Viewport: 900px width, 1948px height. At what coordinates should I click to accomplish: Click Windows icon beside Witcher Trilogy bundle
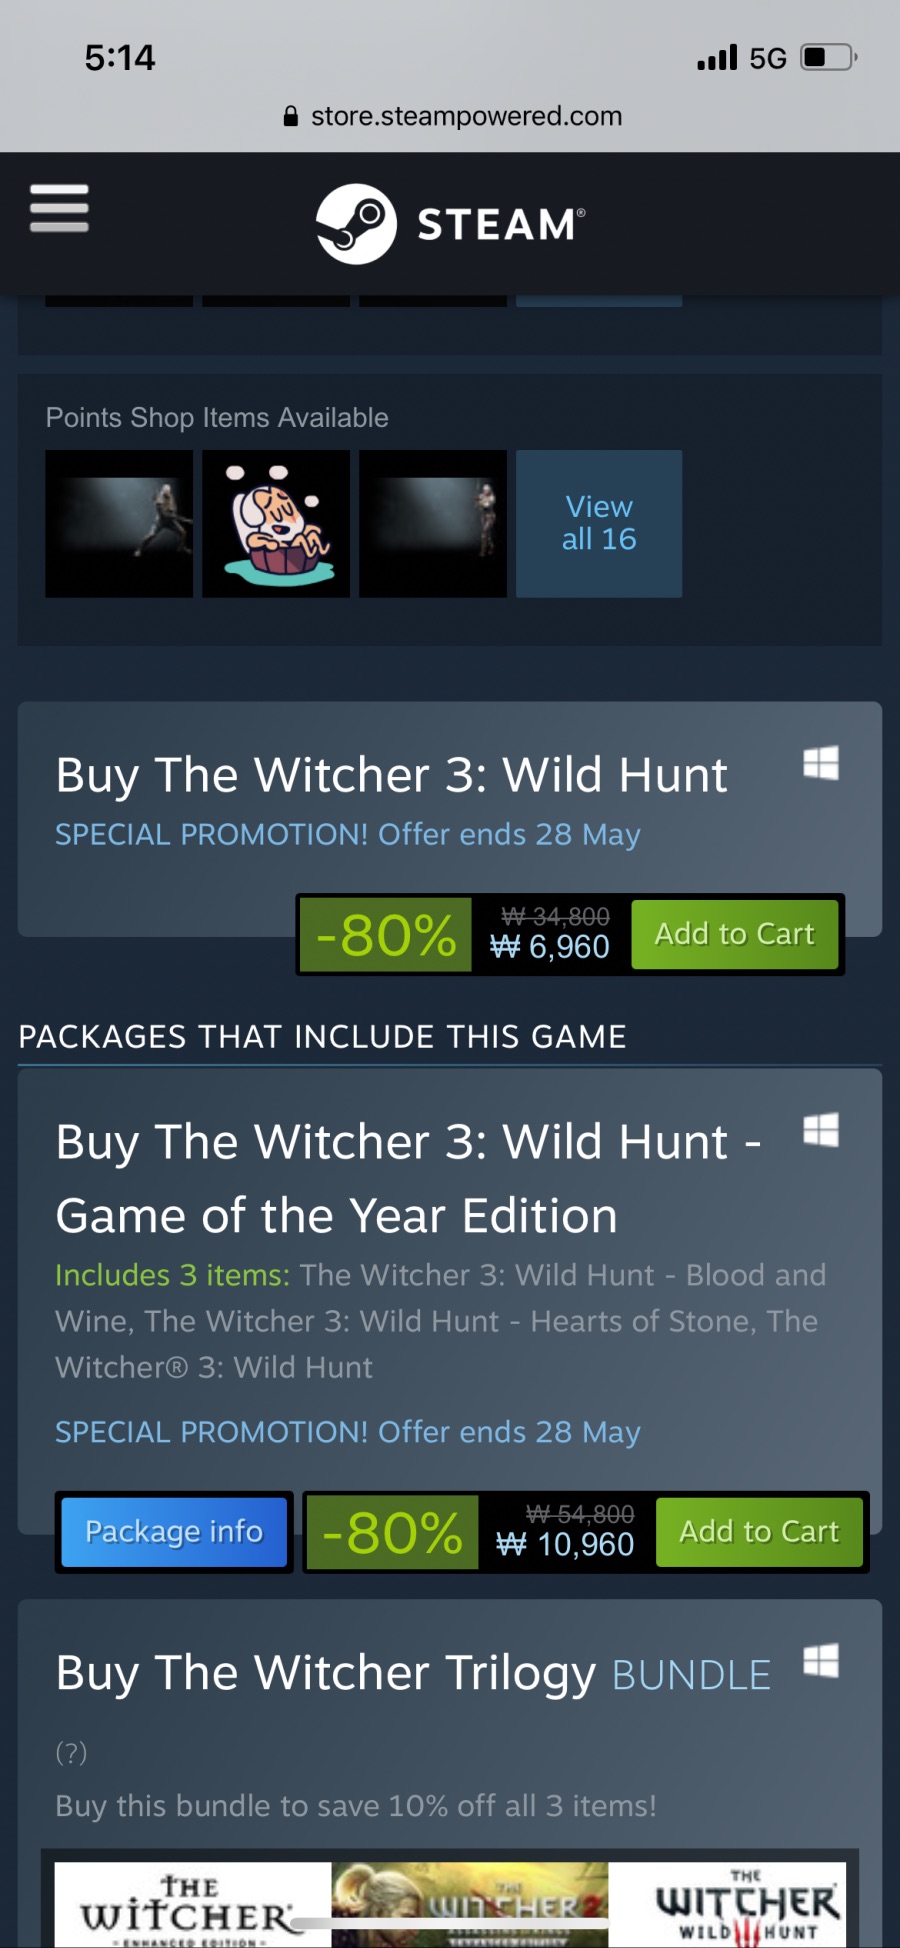click(x=821, y=1662)
